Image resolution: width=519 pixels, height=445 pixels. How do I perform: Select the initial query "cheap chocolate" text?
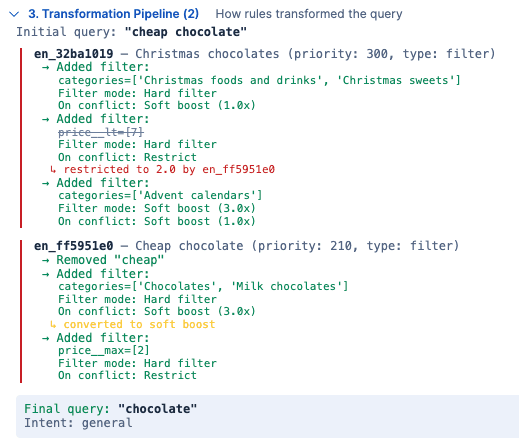(185, 32)
